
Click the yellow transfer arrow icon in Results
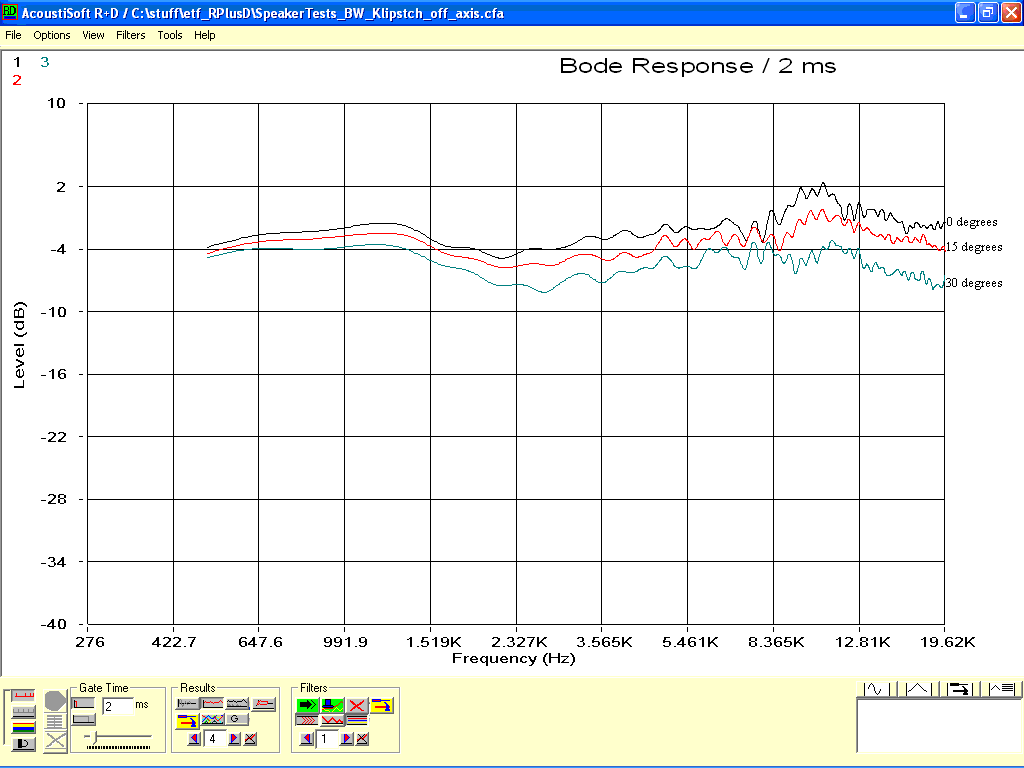coord(188,720)
